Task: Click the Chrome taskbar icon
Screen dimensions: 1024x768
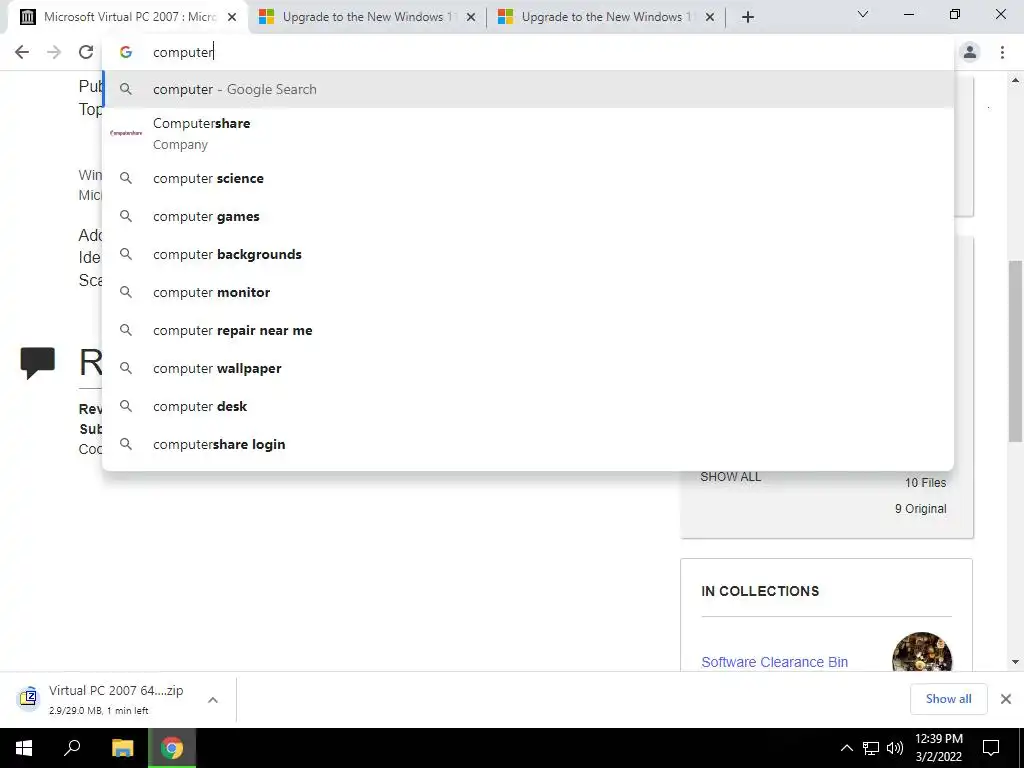Action: click(172, 748)
